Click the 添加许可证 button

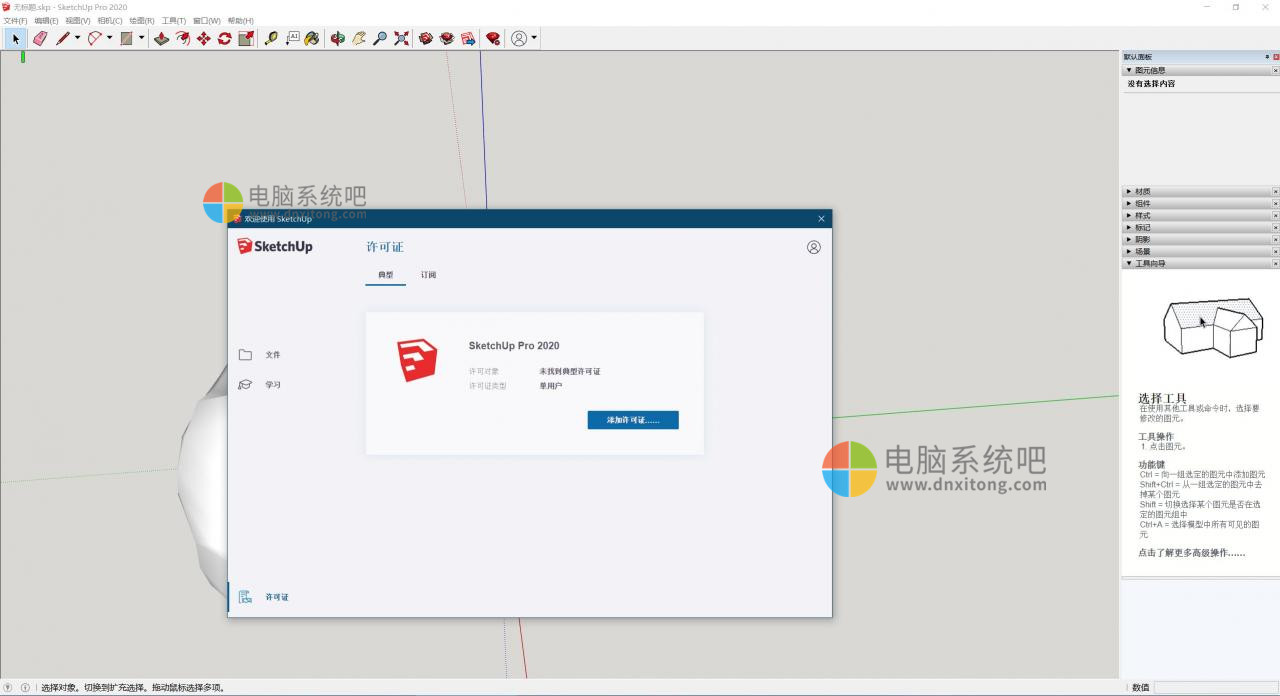coord(633,420)
